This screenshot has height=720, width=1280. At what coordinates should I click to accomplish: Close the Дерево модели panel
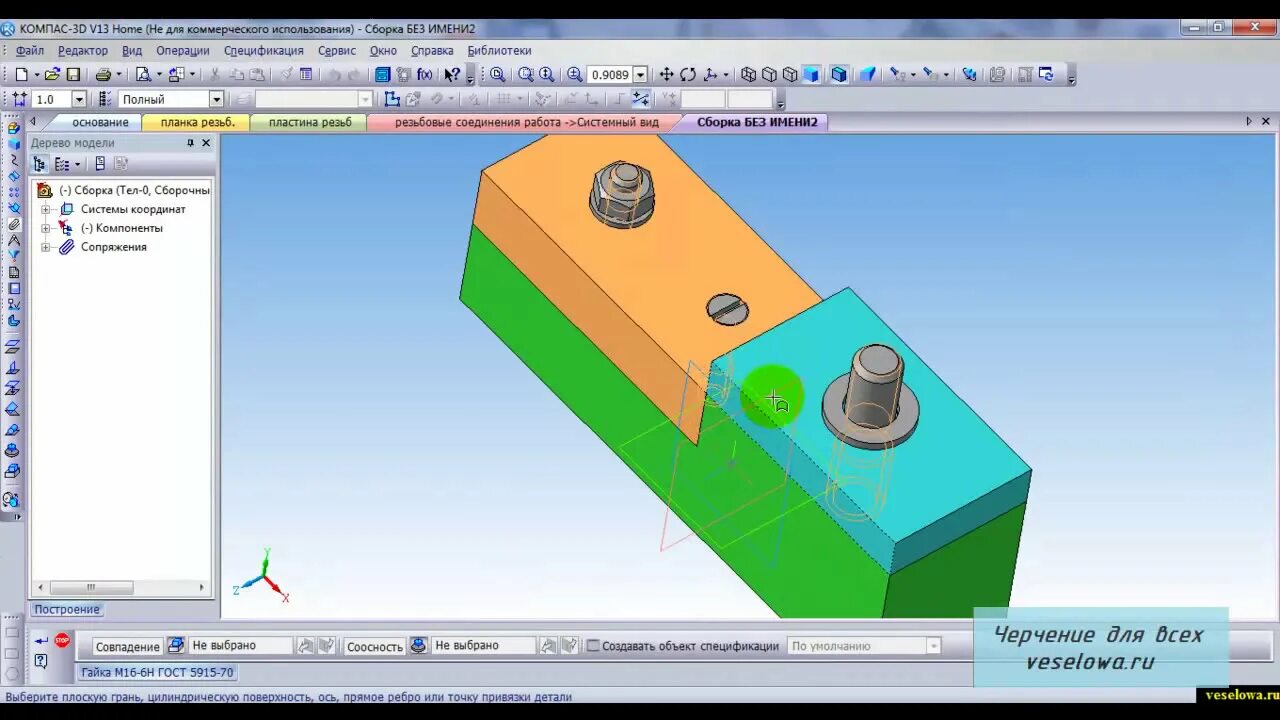(x=206, y=143)
